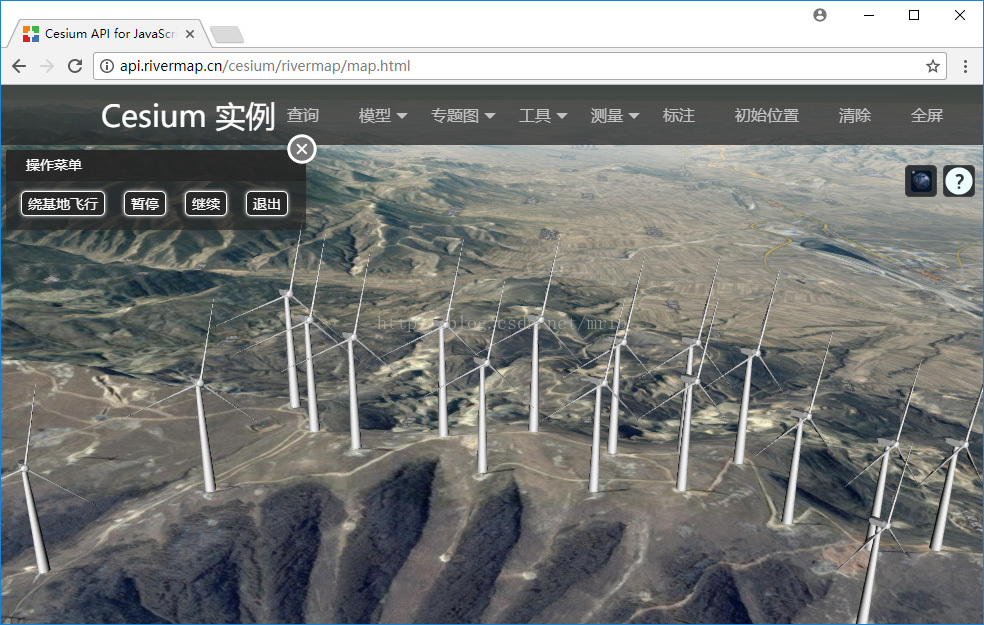
Task: View site information icon in address bar
Action: tap(107, 66)
